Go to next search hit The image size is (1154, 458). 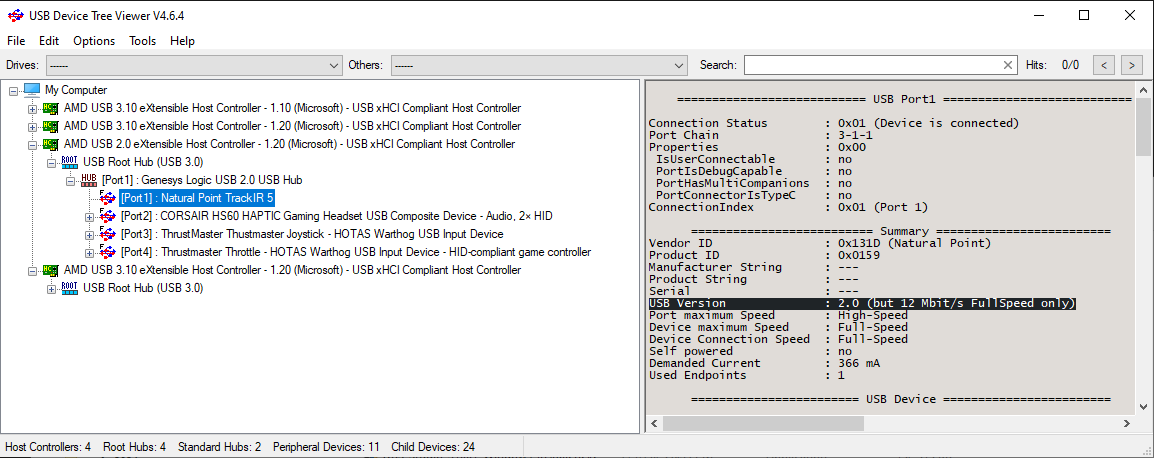click(x=1131, y=65)
